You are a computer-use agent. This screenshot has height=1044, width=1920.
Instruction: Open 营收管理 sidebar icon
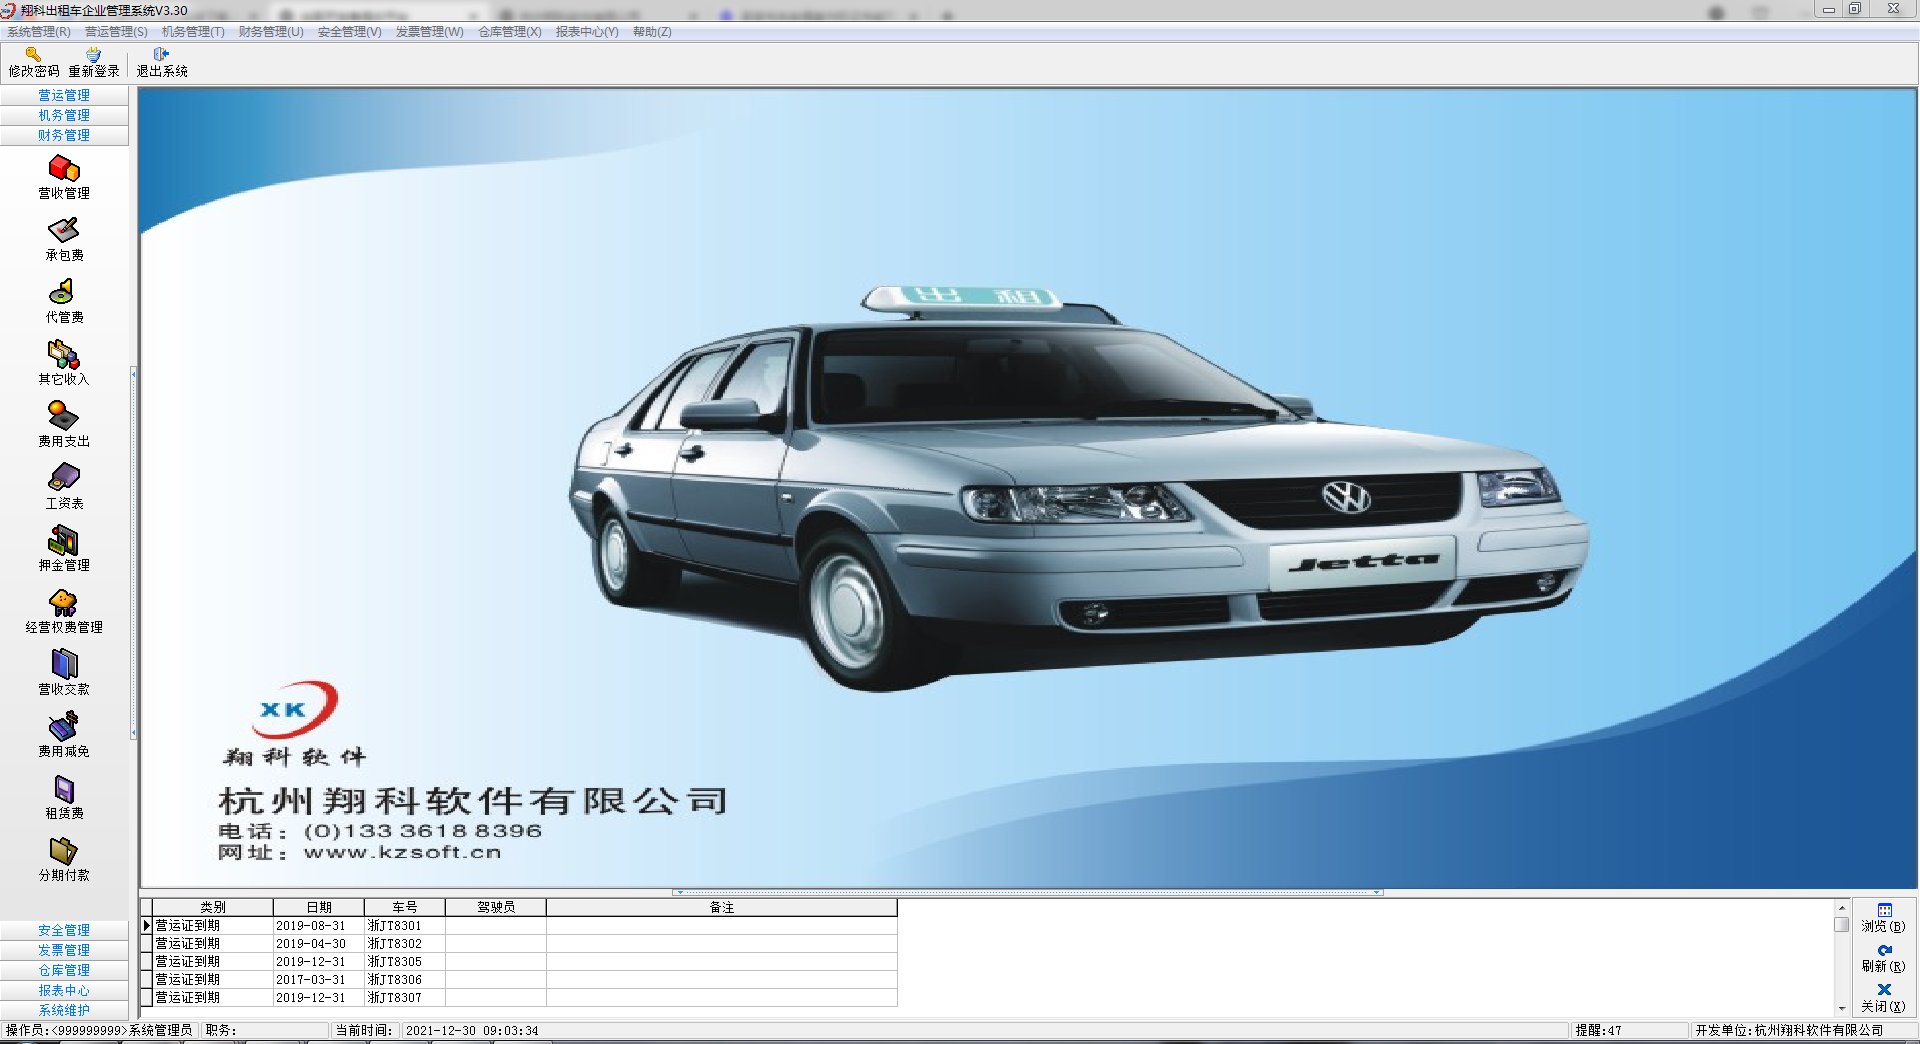pyautogui.click(x=64, y=177)
